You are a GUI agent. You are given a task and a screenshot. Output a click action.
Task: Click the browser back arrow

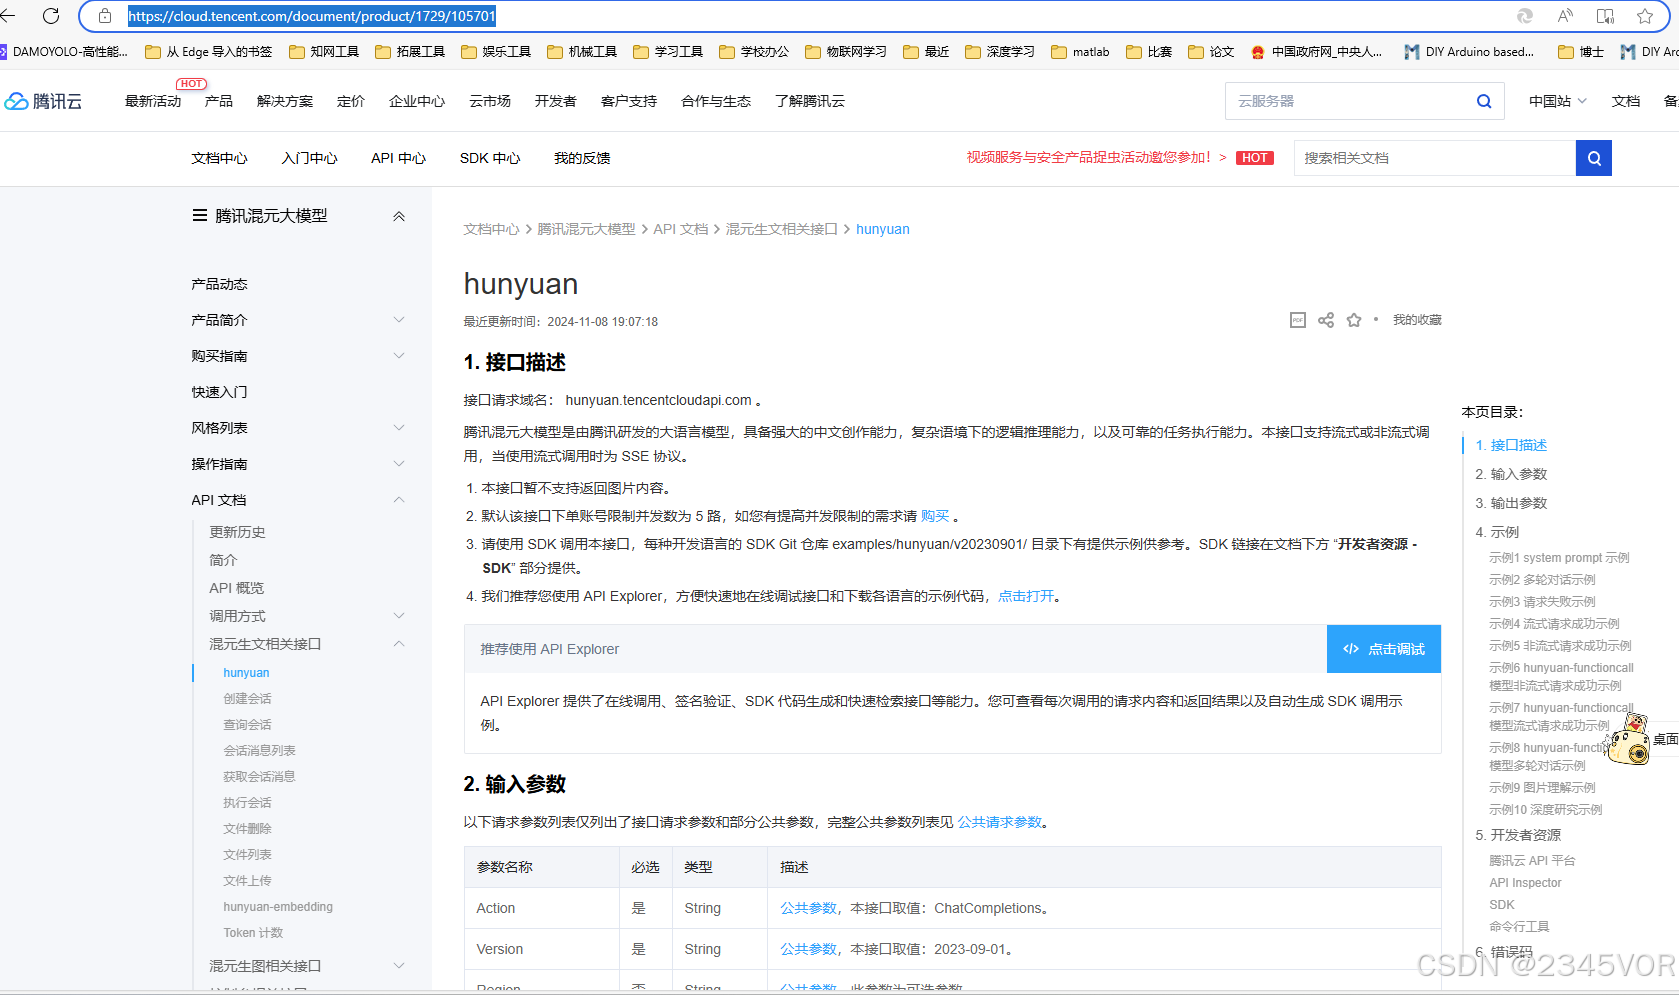click(8, 16)
